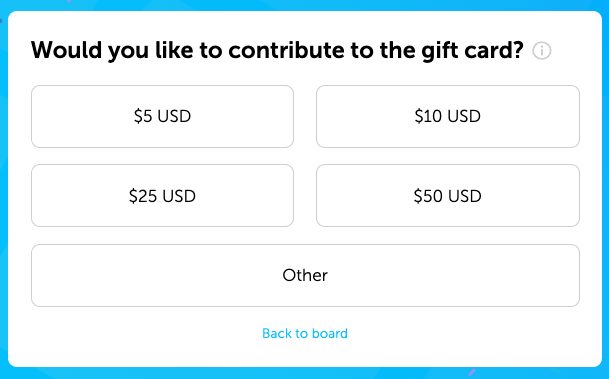Contribute fifty dollars to the gift card

[x=448, y=195]
